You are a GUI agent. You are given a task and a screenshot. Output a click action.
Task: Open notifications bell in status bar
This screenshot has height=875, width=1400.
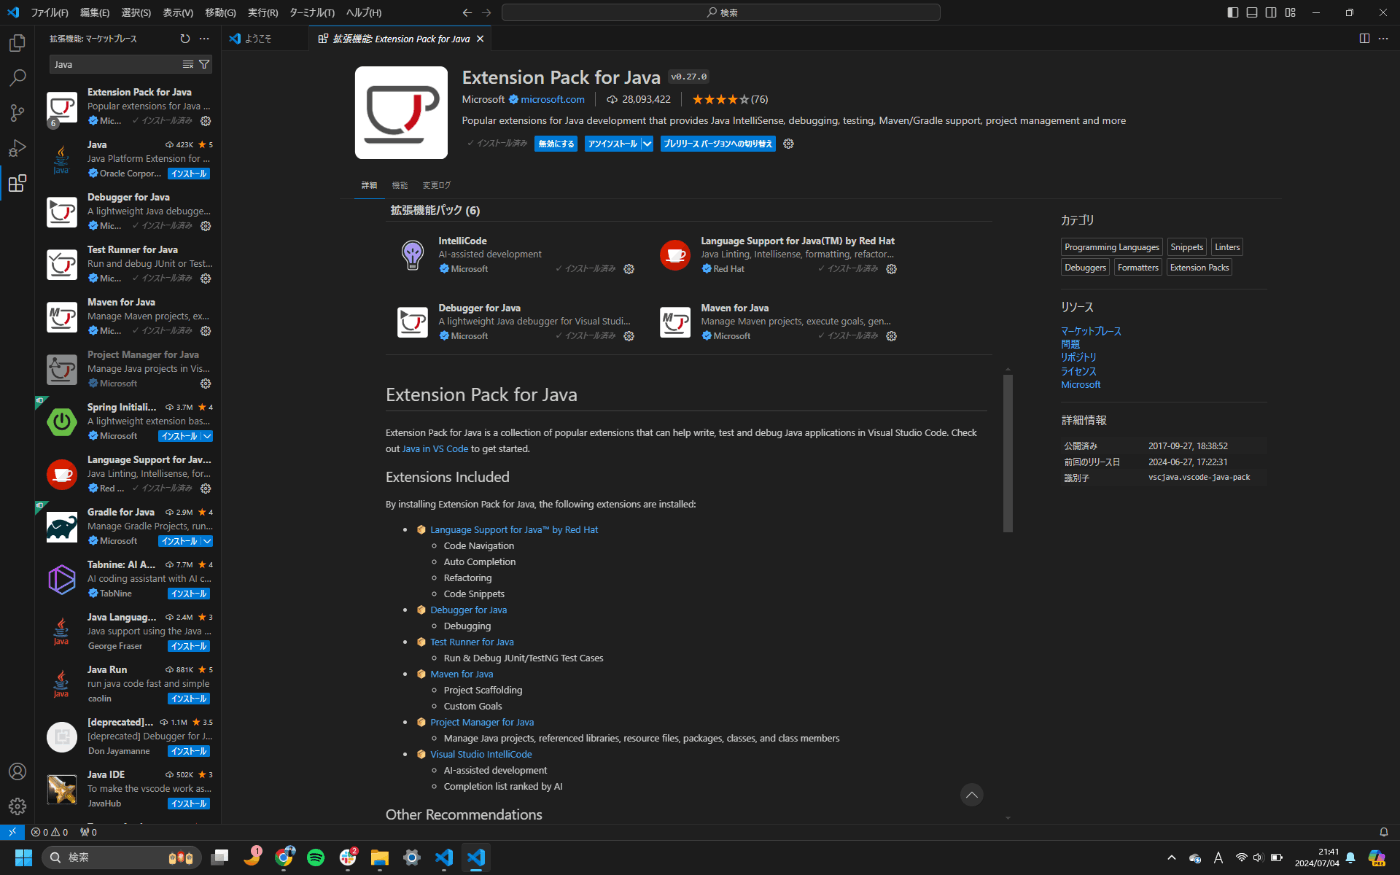[x=1384, y=832]
